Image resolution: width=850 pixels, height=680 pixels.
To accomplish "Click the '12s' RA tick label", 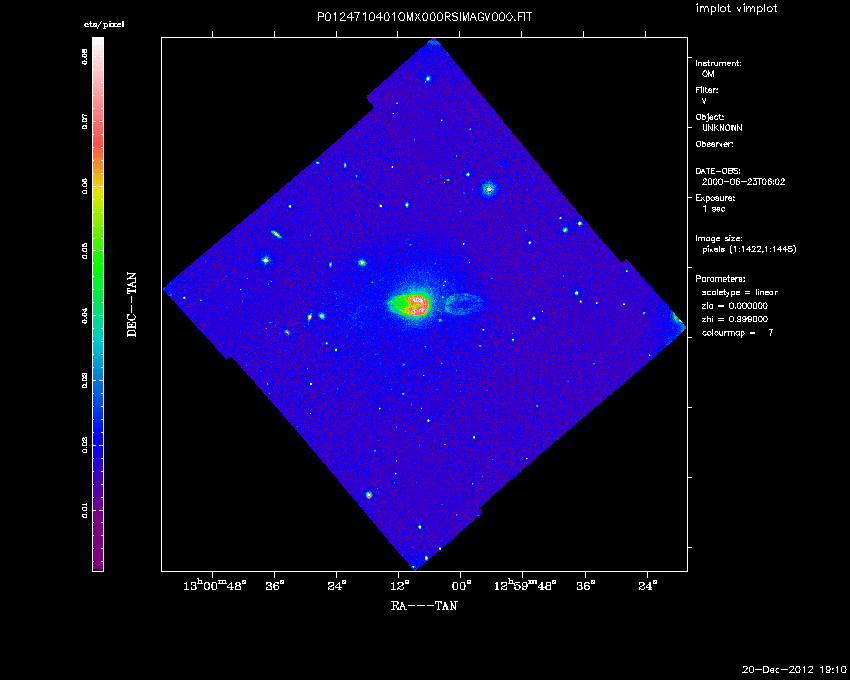I will coord(399,586).
